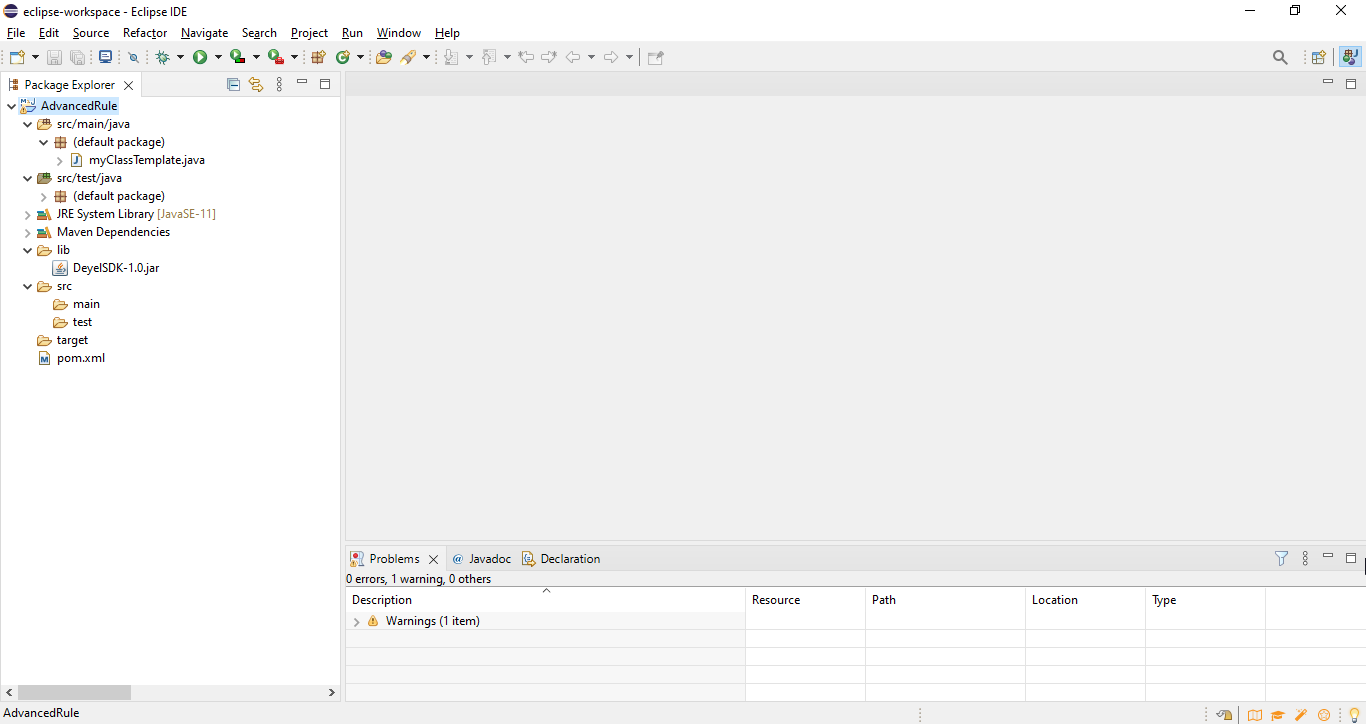Click the magnifier Search icon at top right
This screenshot has height=724, width=1366.
point(1280,57)
